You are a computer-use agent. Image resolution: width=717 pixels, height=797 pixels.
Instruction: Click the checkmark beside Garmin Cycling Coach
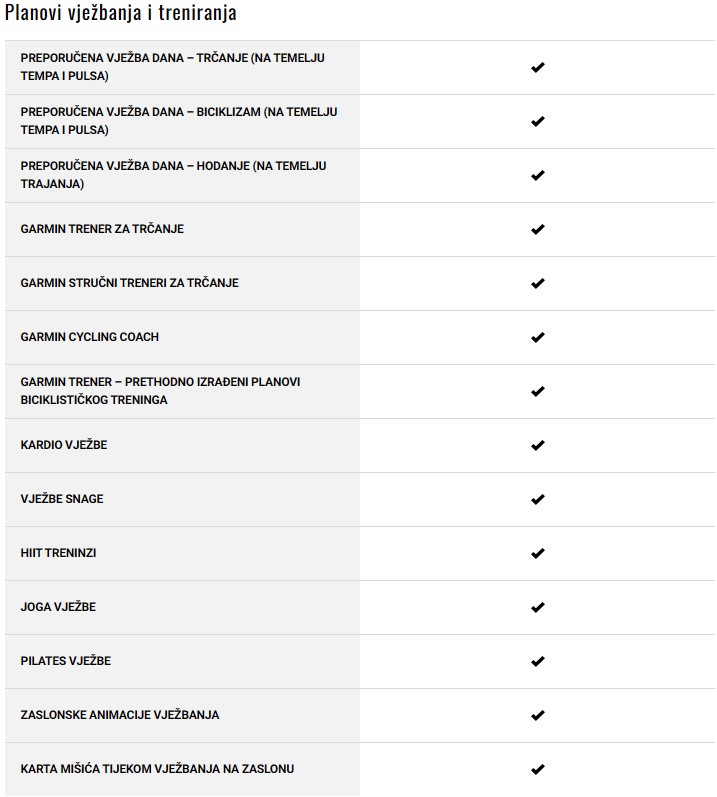point(537,337)
